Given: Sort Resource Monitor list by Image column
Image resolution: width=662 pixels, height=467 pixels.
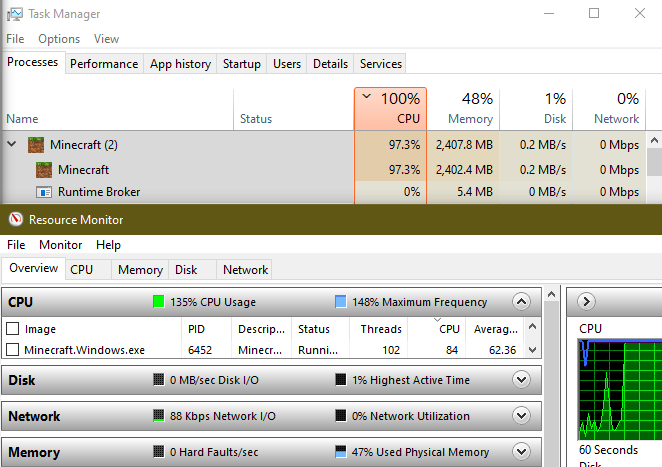Looking at the screenshot, I should point(92,329).
